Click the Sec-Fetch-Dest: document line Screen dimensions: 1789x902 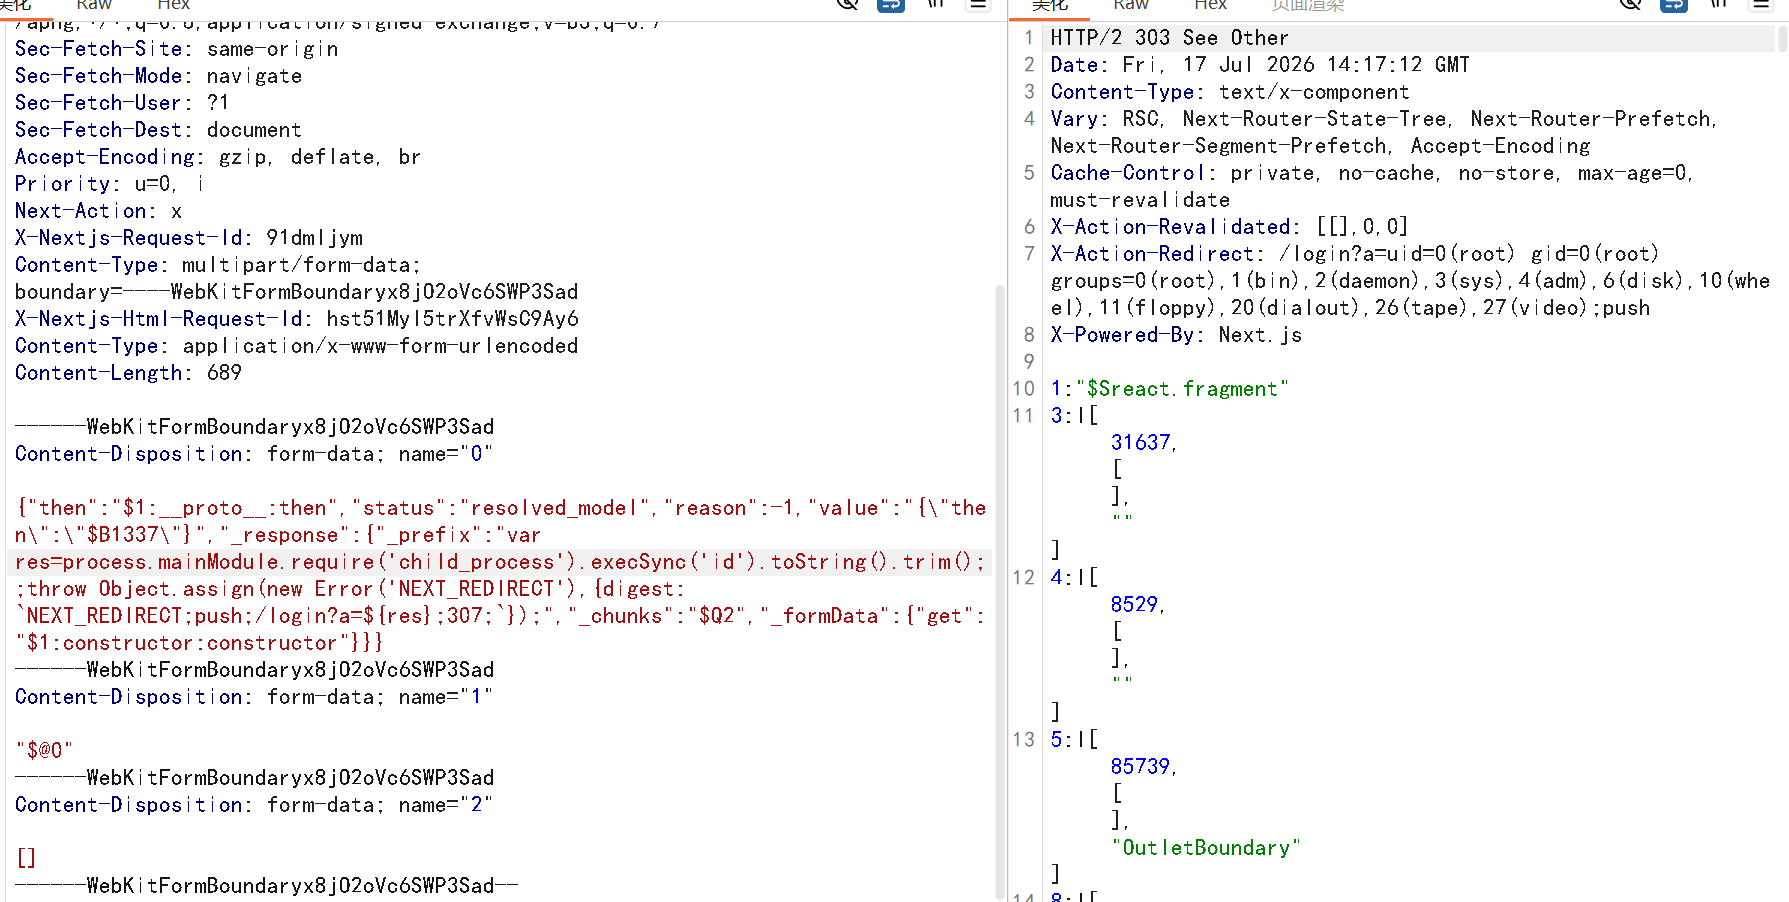click(x=158, y=130)
